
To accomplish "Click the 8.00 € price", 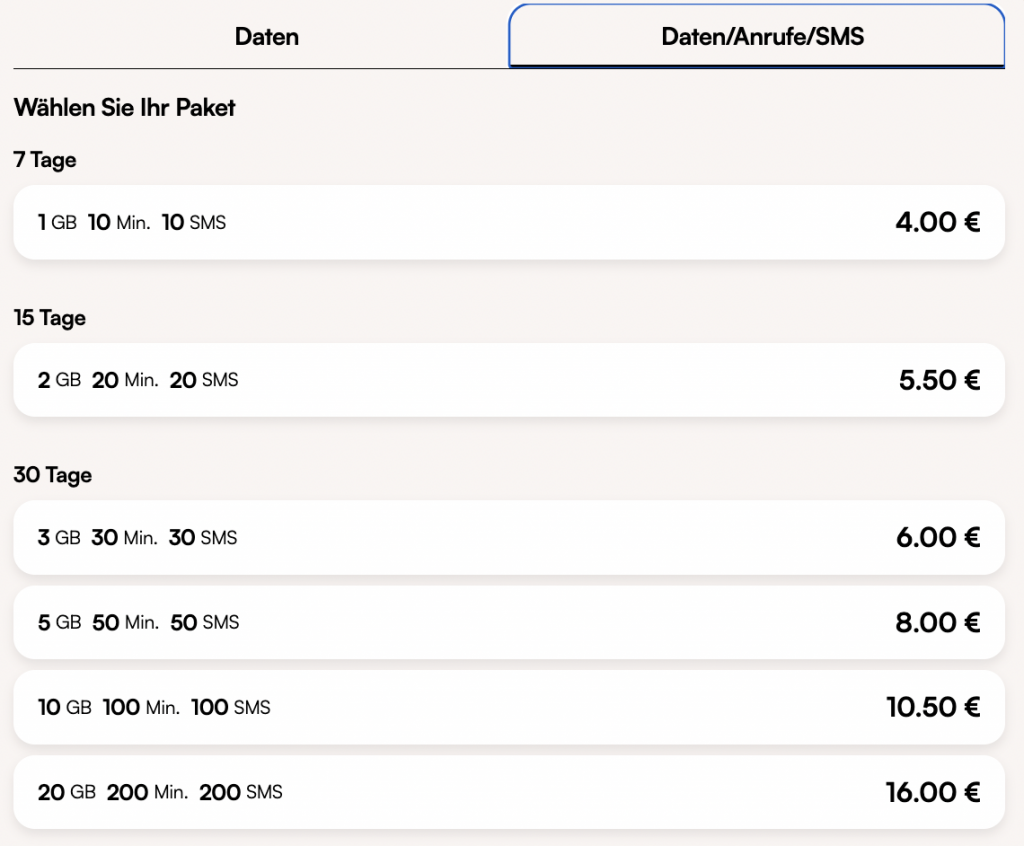I will 937,623.
